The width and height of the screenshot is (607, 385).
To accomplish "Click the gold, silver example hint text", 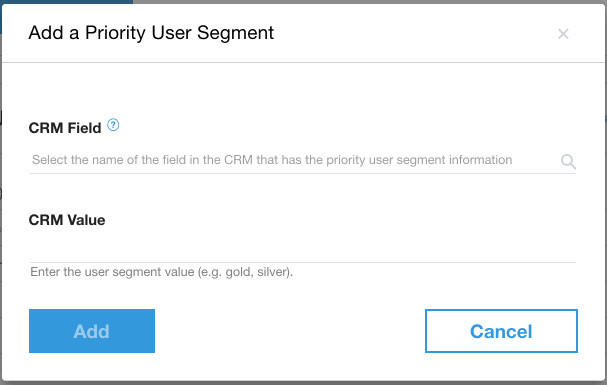I will coord(161,272).
